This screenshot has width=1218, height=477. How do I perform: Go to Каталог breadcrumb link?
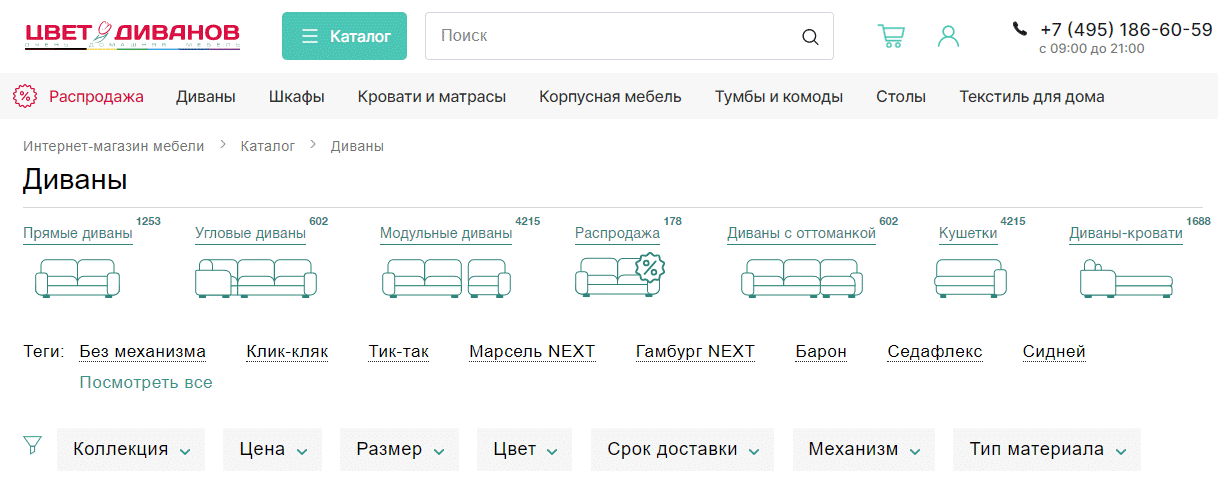(x=268, y=146)
